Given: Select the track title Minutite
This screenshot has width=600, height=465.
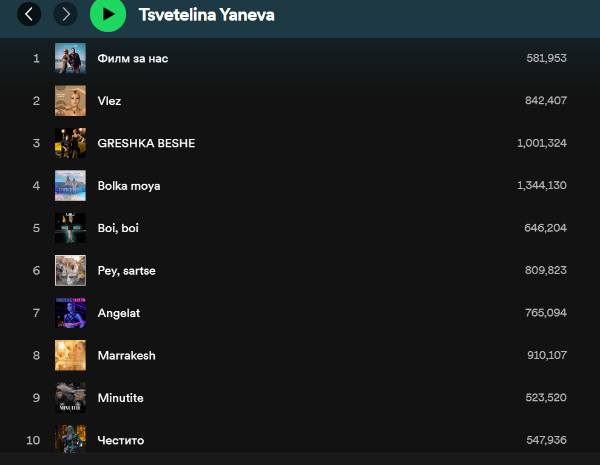Looking at the screenshot, I should pos(120,398).
